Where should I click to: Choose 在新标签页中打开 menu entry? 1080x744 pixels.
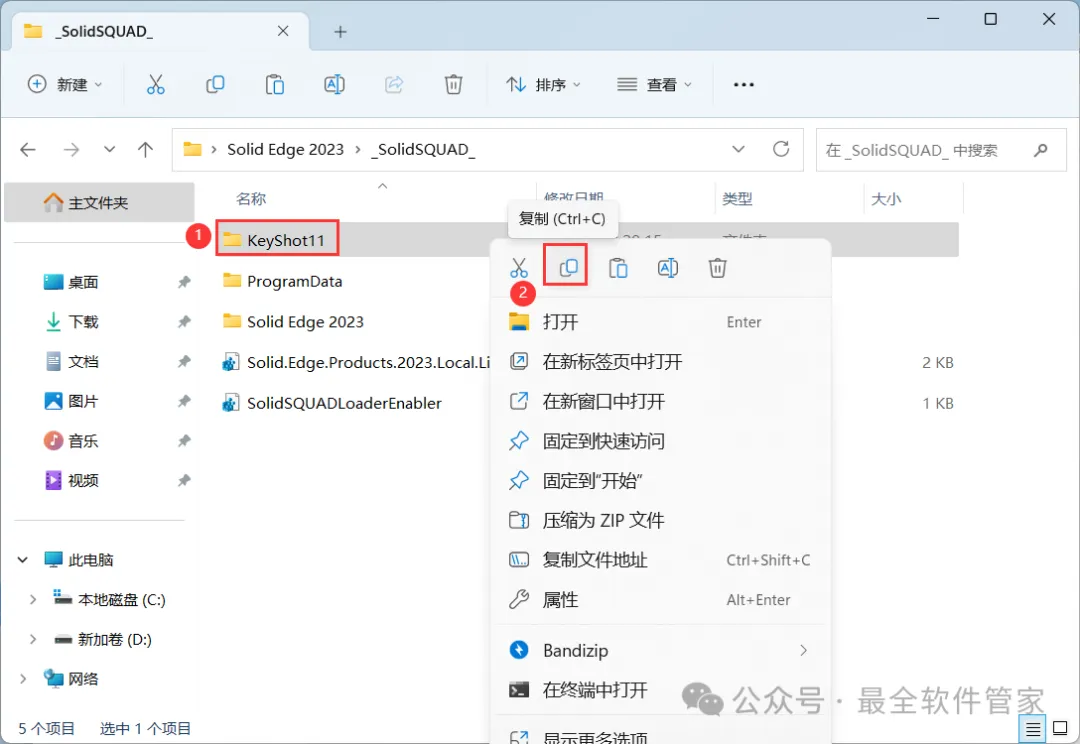coord(663,362)
